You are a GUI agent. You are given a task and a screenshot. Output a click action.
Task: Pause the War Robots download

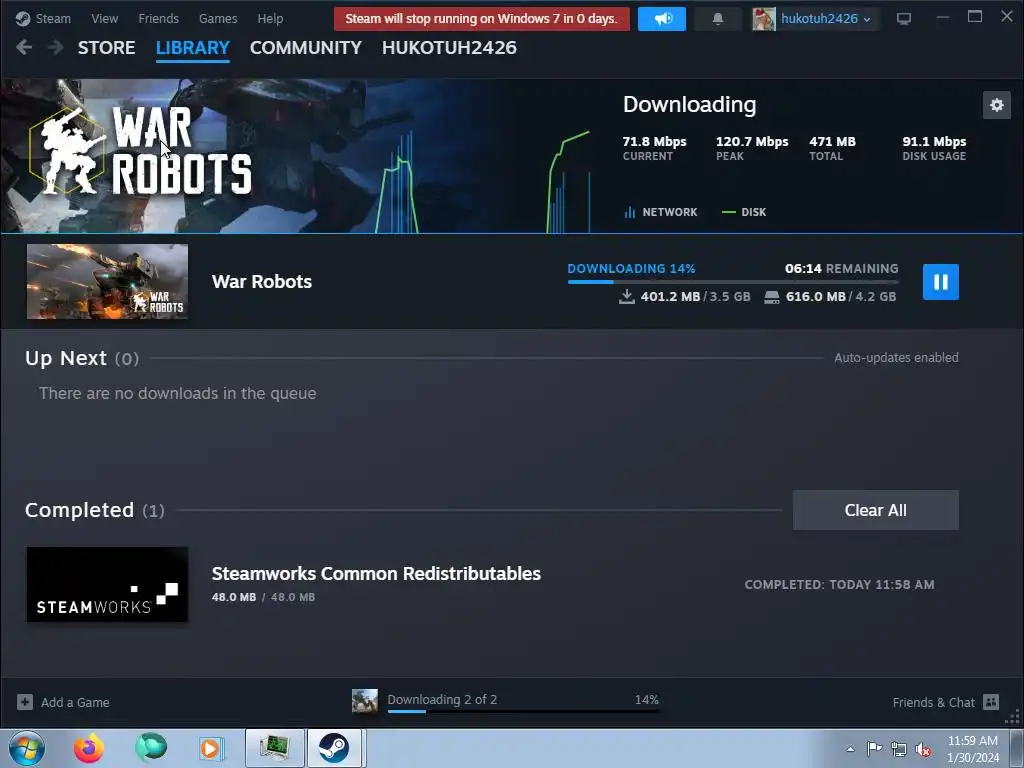pyautogui.click(x=940, y=281)
